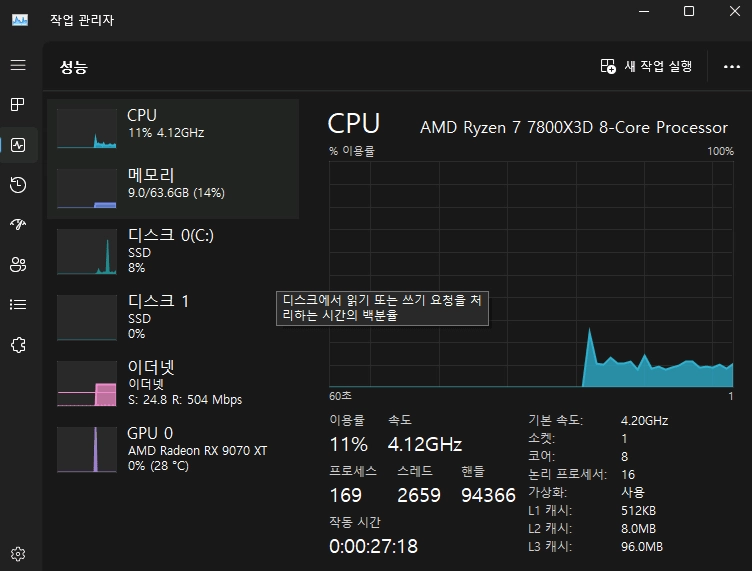This screenshot has height=571, width=752.
Task: Click the % 이용률 graph label
Action: (352, 151)
